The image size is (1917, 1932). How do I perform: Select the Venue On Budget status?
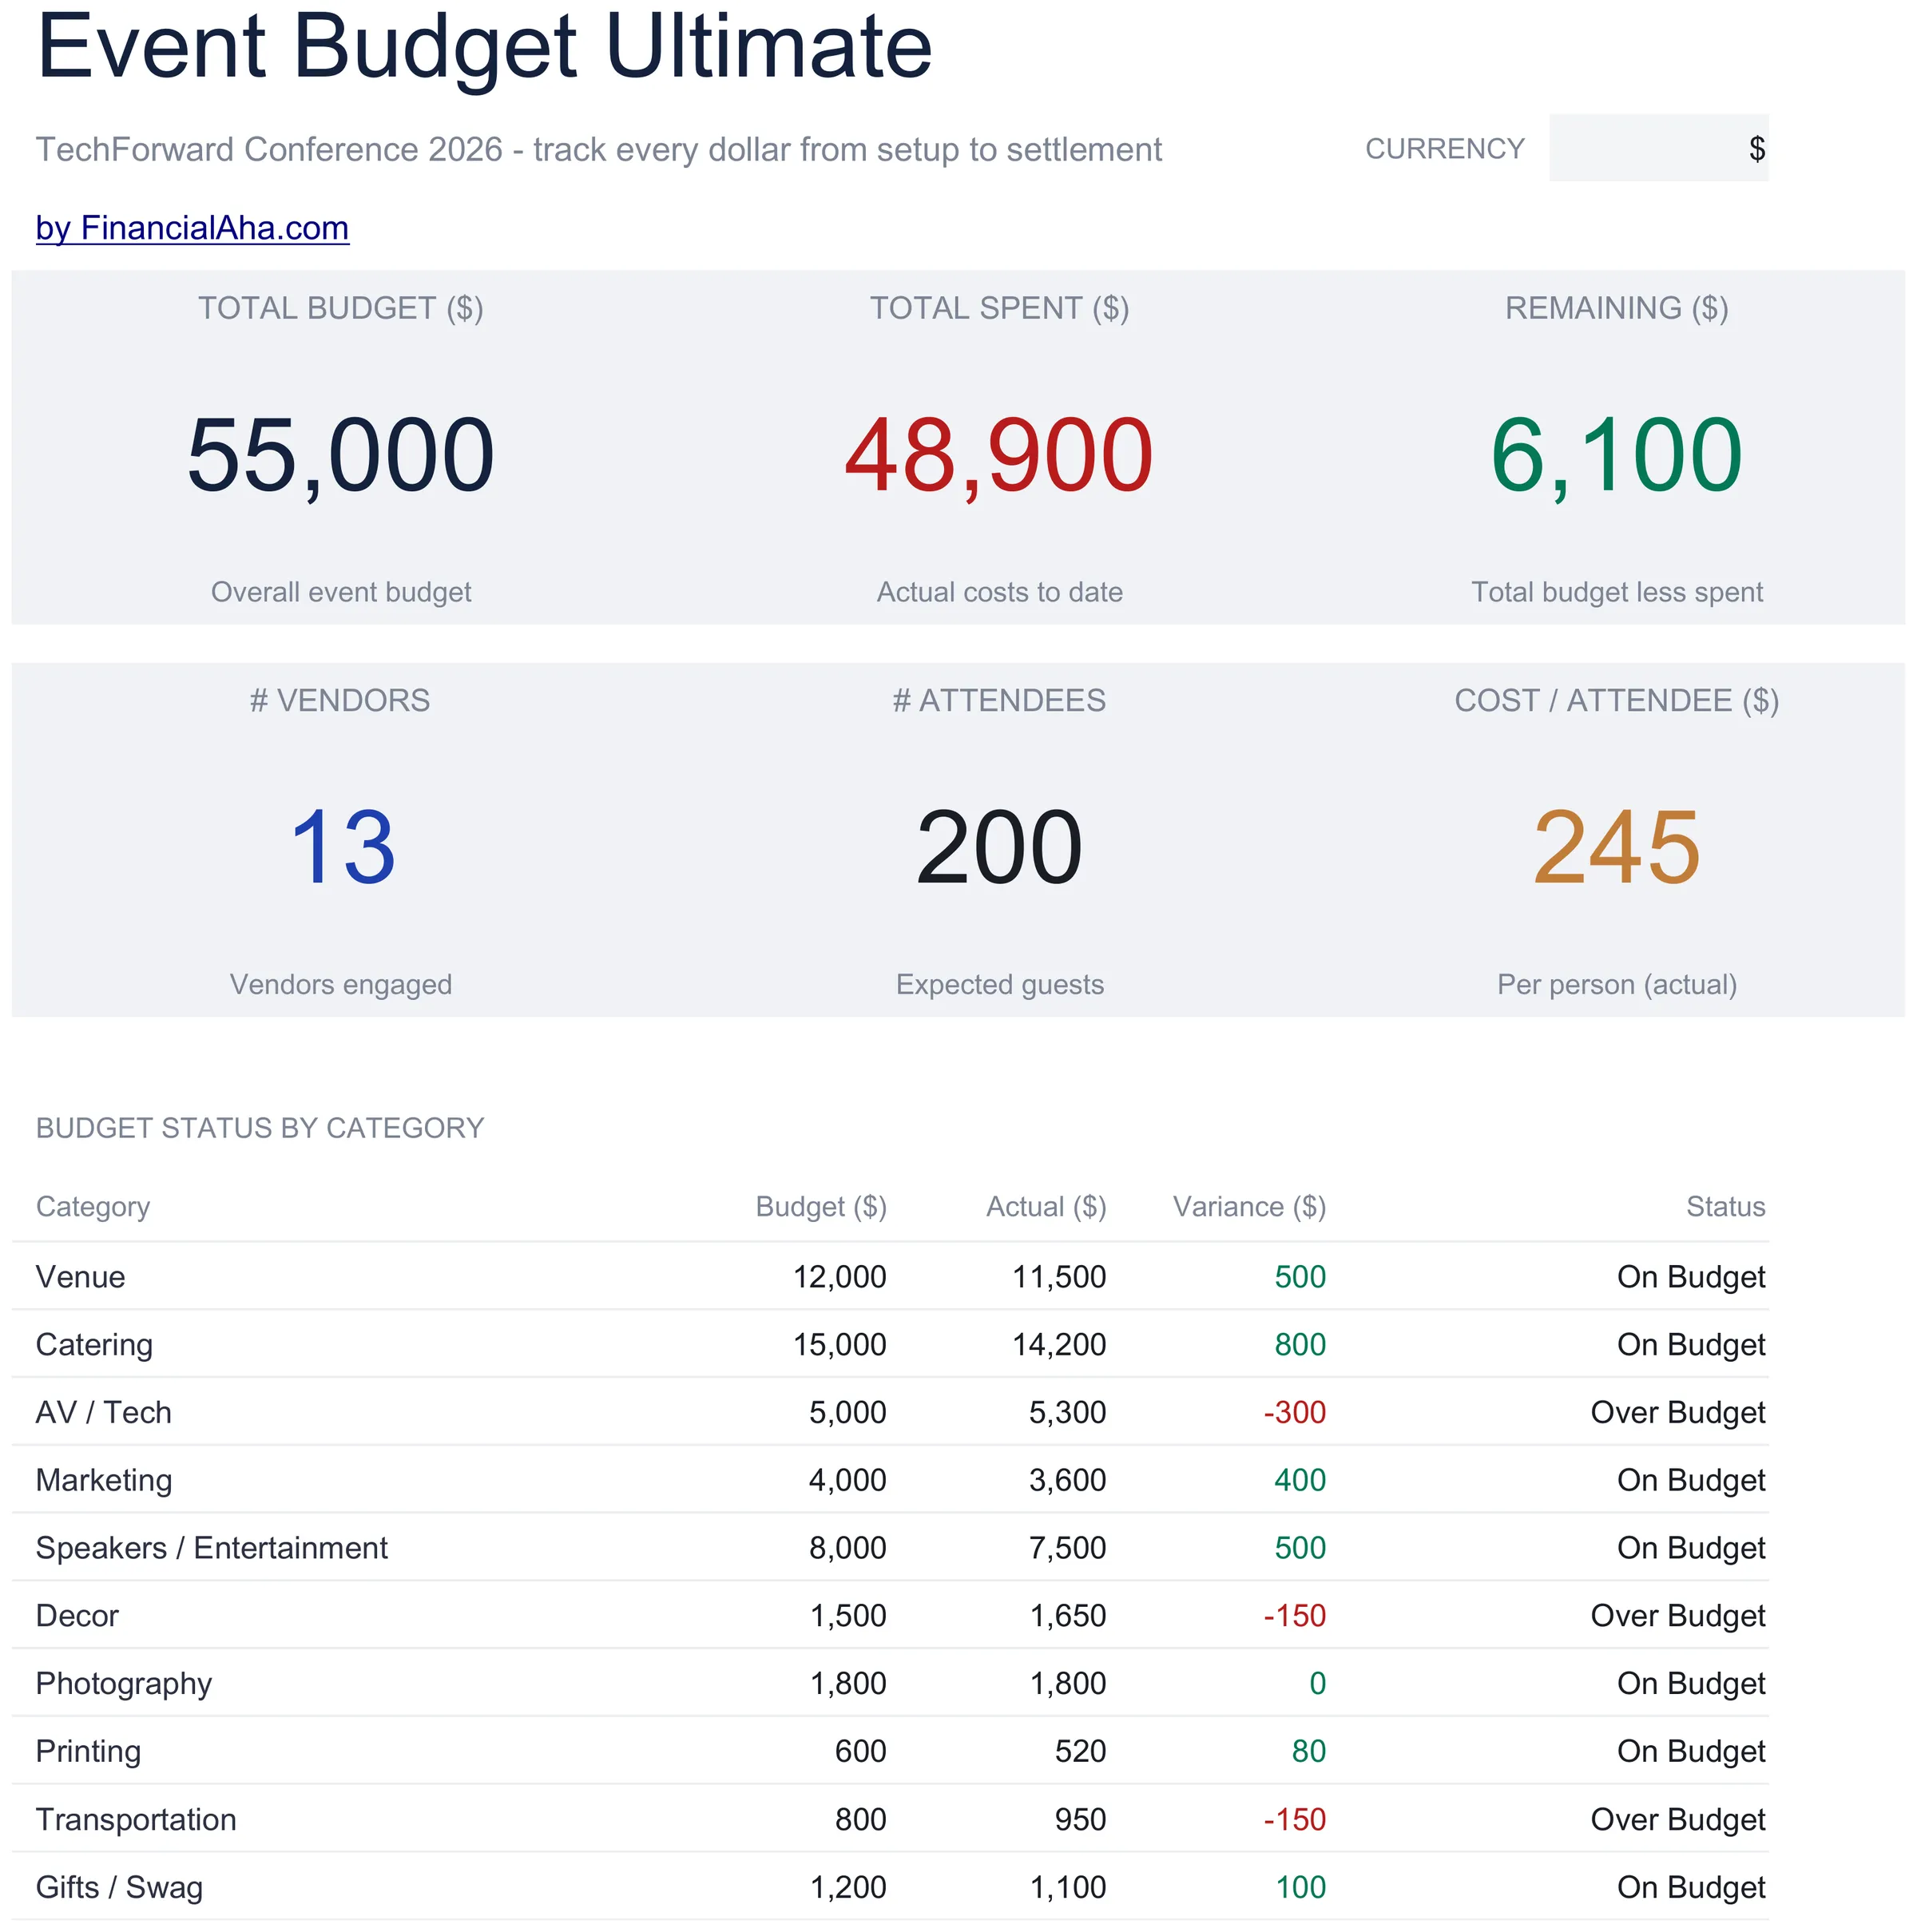1691,1277
